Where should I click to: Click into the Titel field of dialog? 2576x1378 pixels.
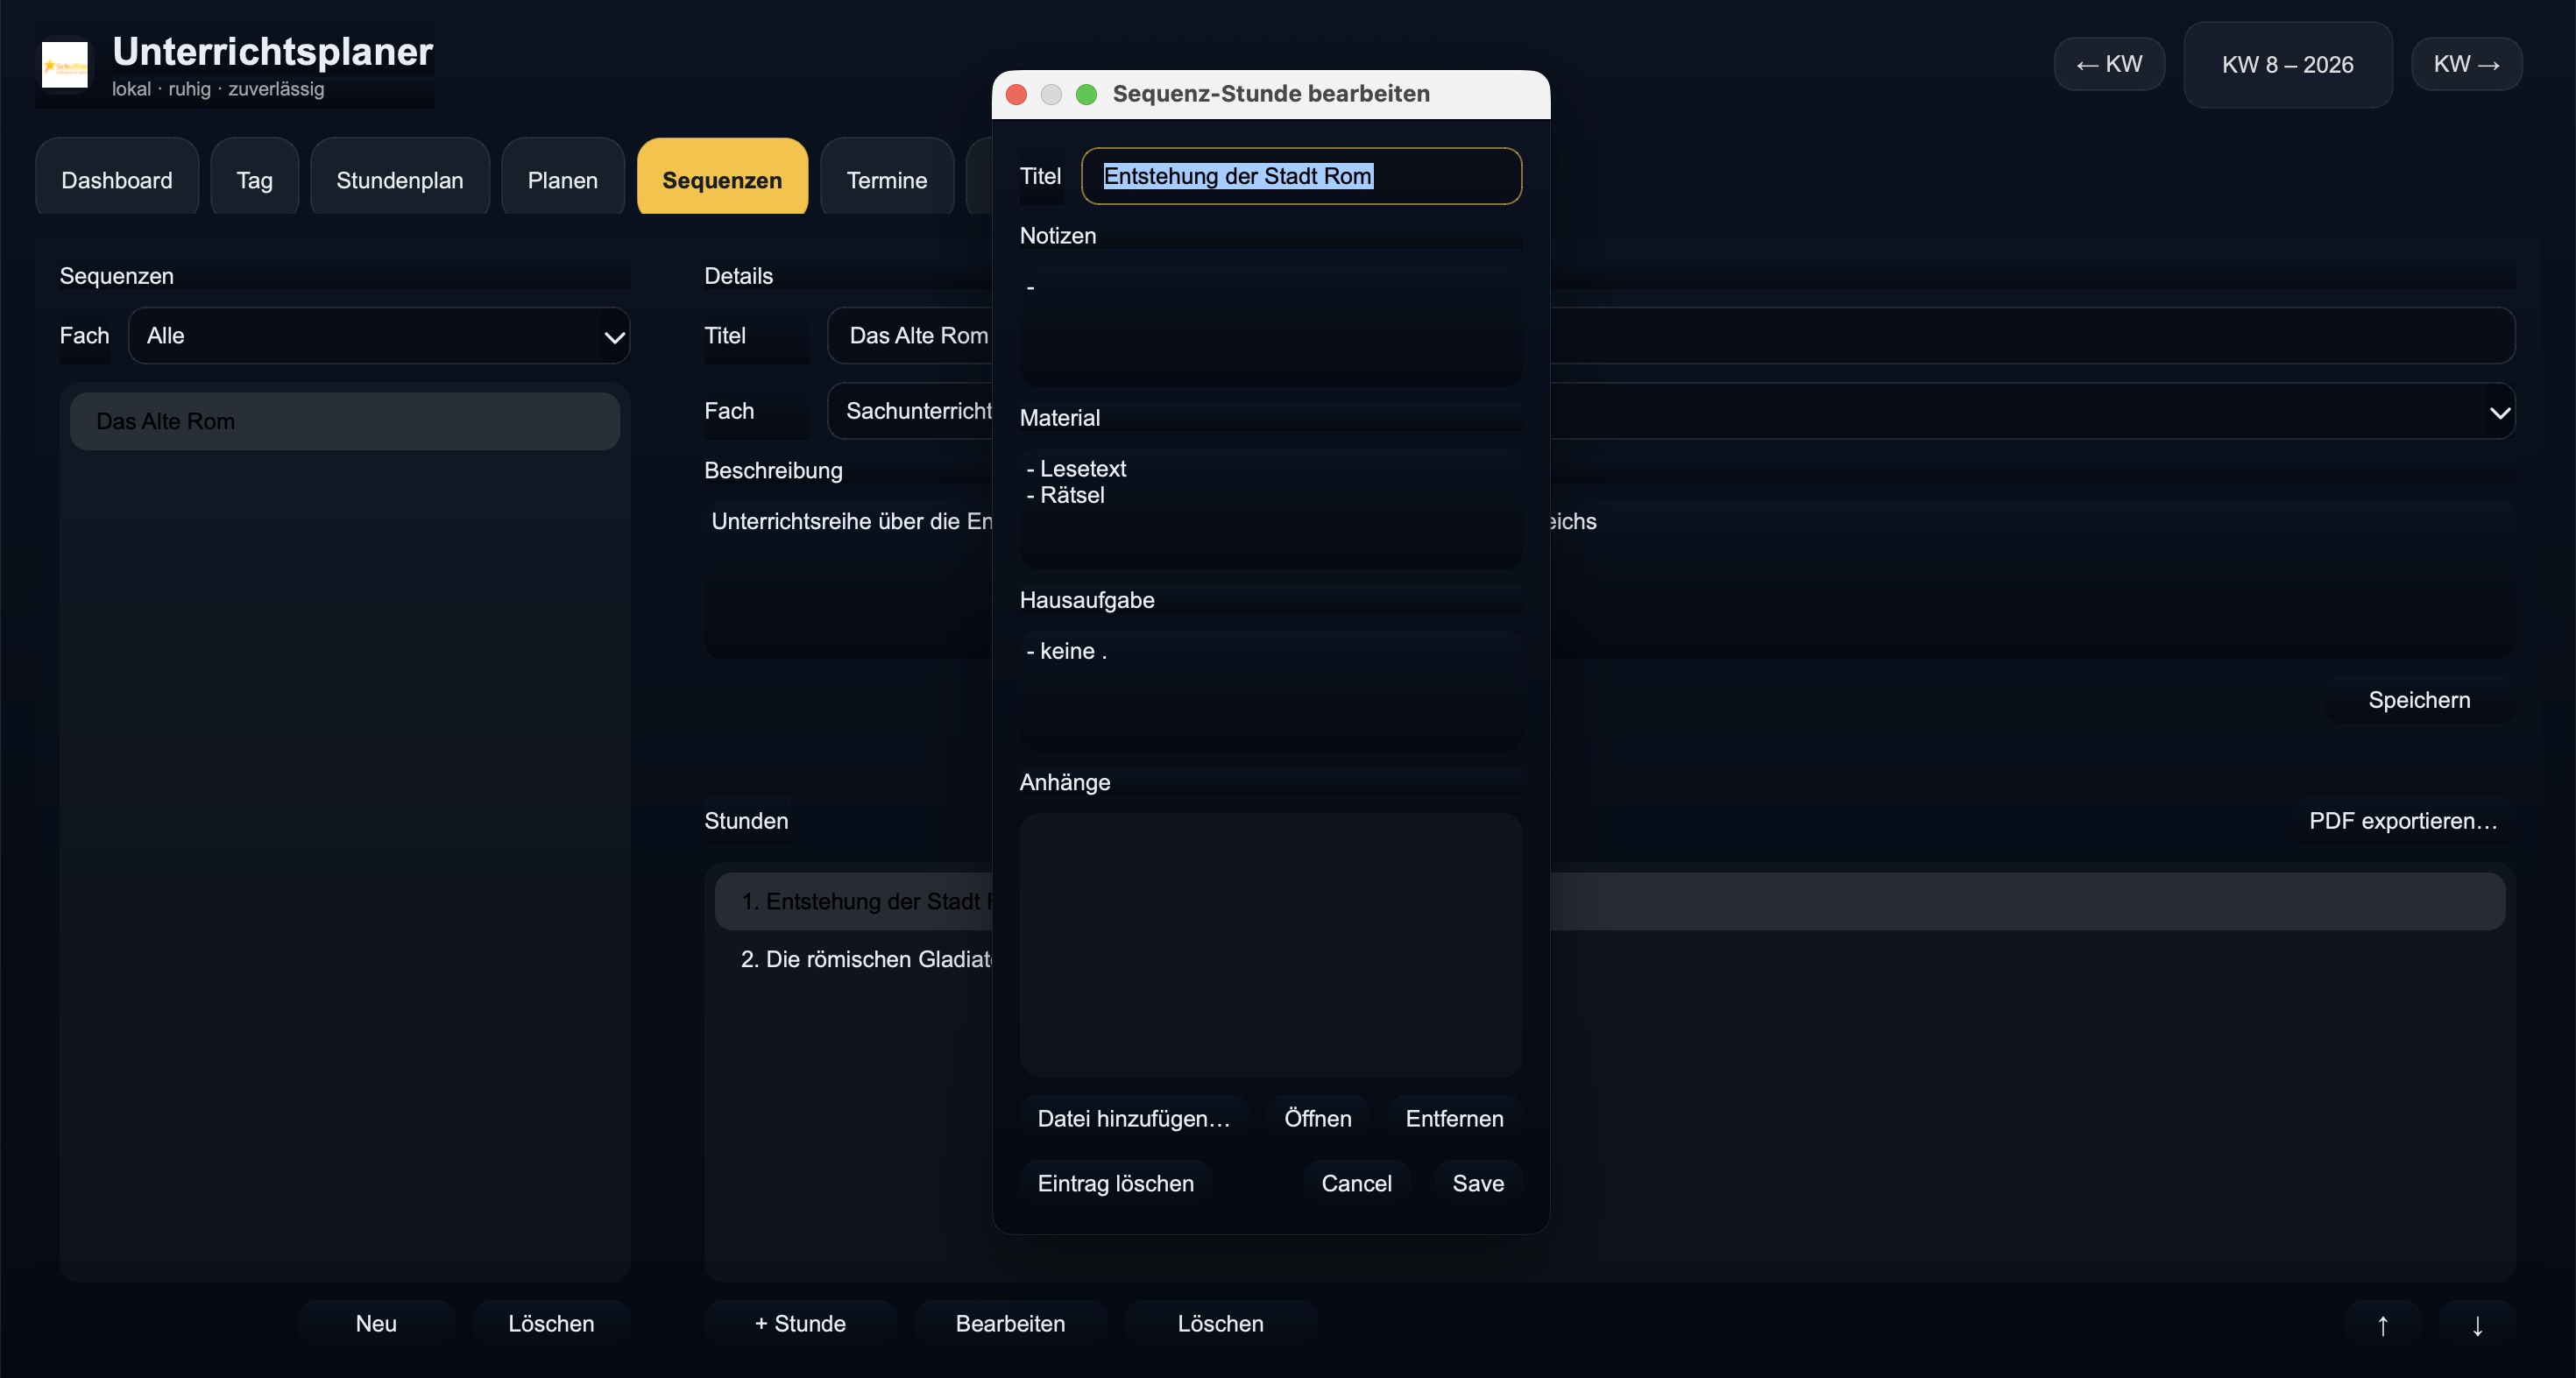coord(1300,176)
